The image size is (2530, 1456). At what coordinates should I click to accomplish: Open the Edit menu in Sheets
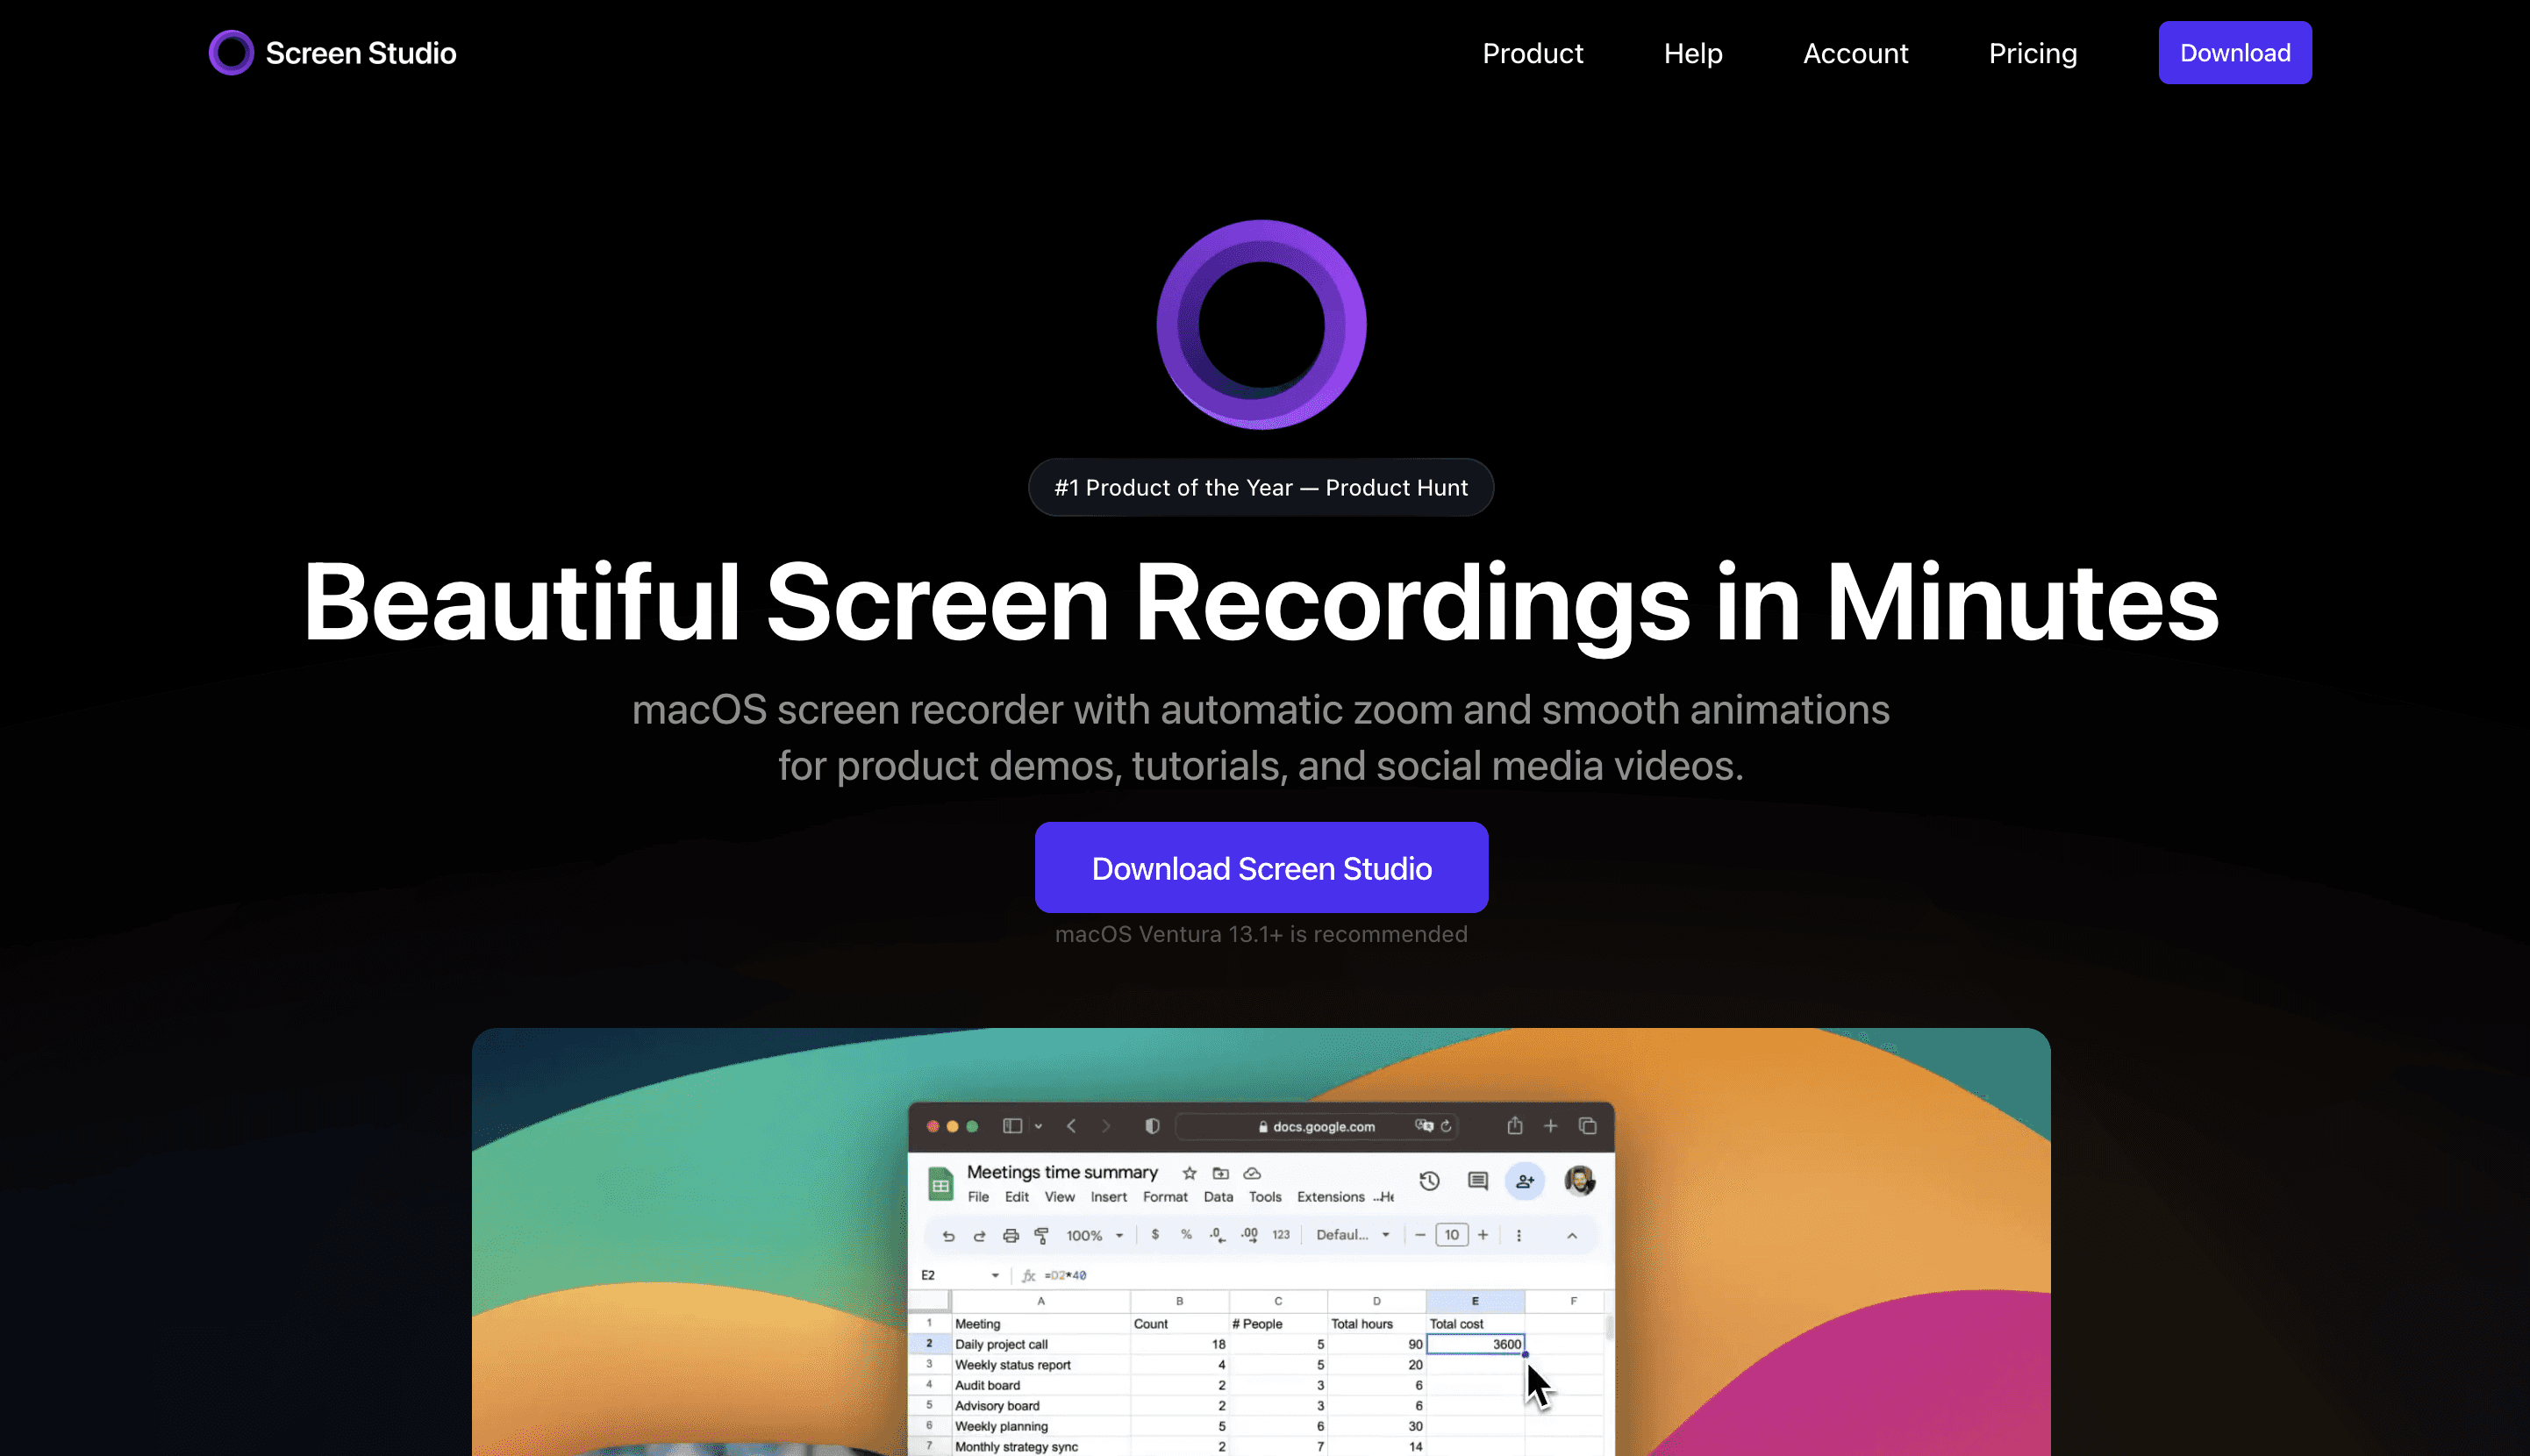(x=1017, y=1197)
